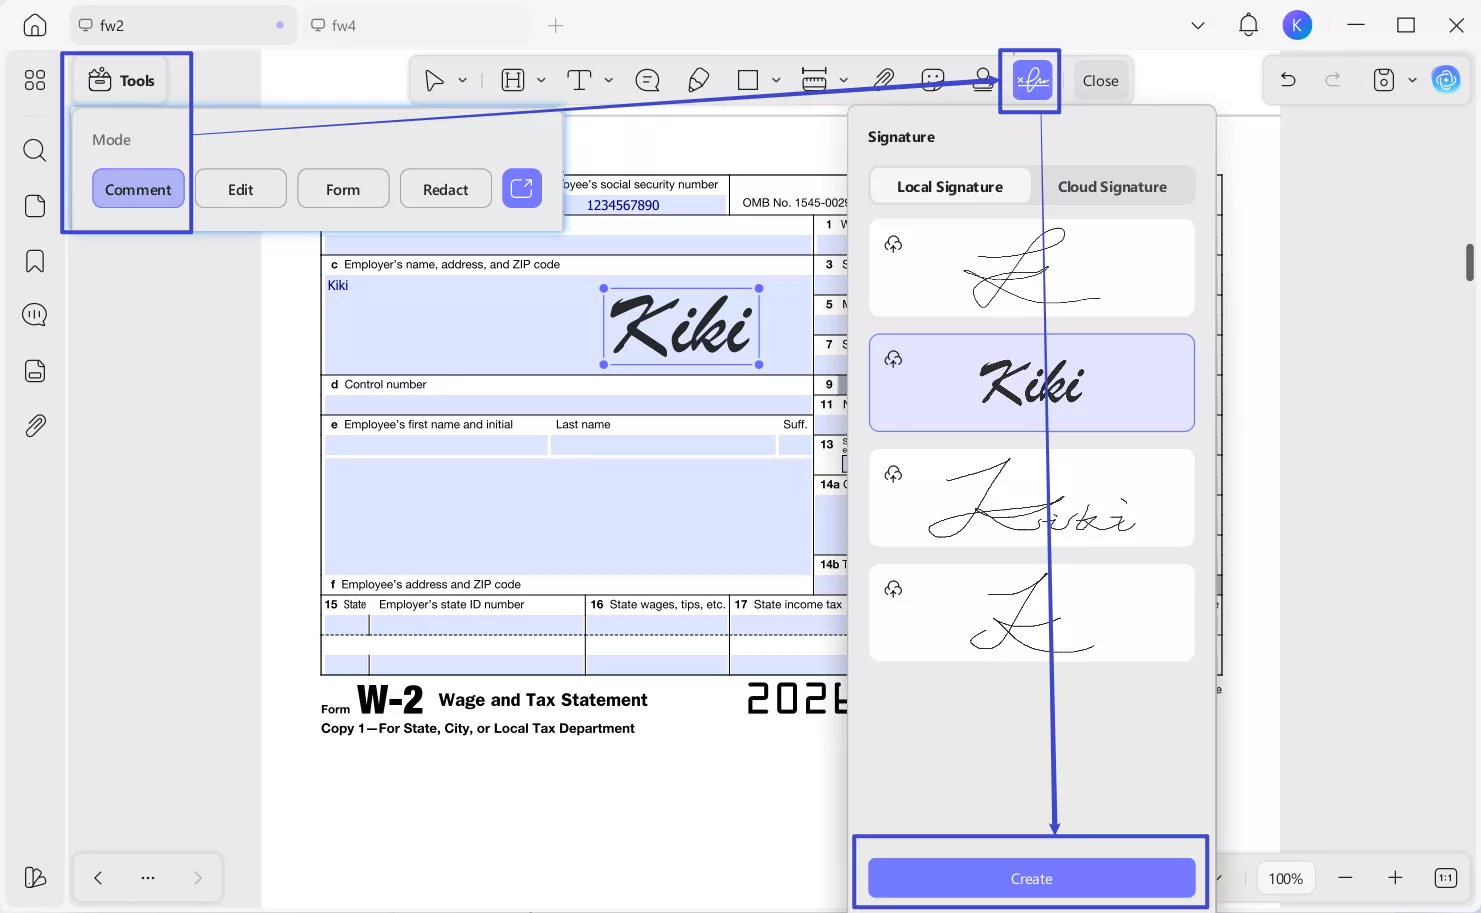Select the third Kiki cursive signature thumbnail
1481x913 pixels.
[1031, 498]
